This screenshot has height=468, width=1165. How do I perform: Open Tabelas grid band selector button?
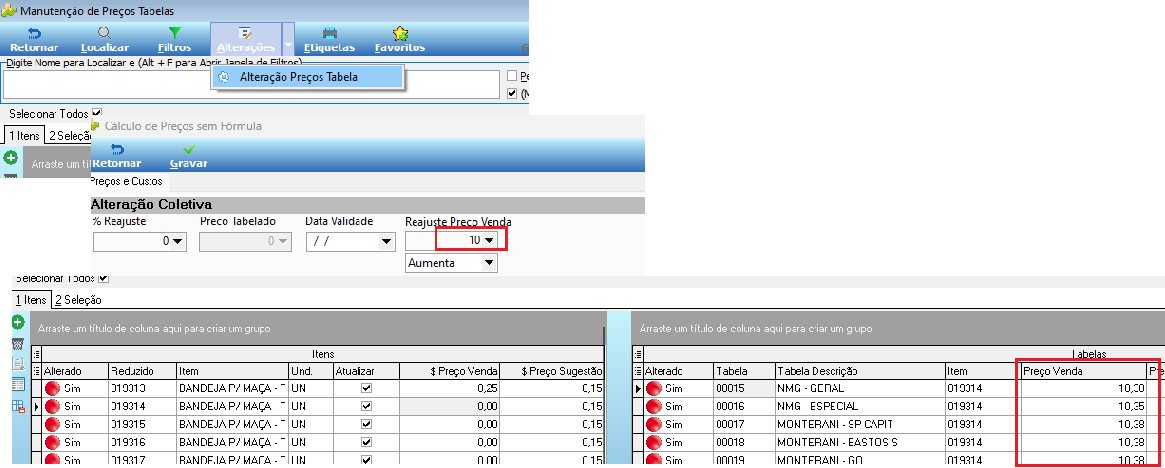(x=637, y=354)
